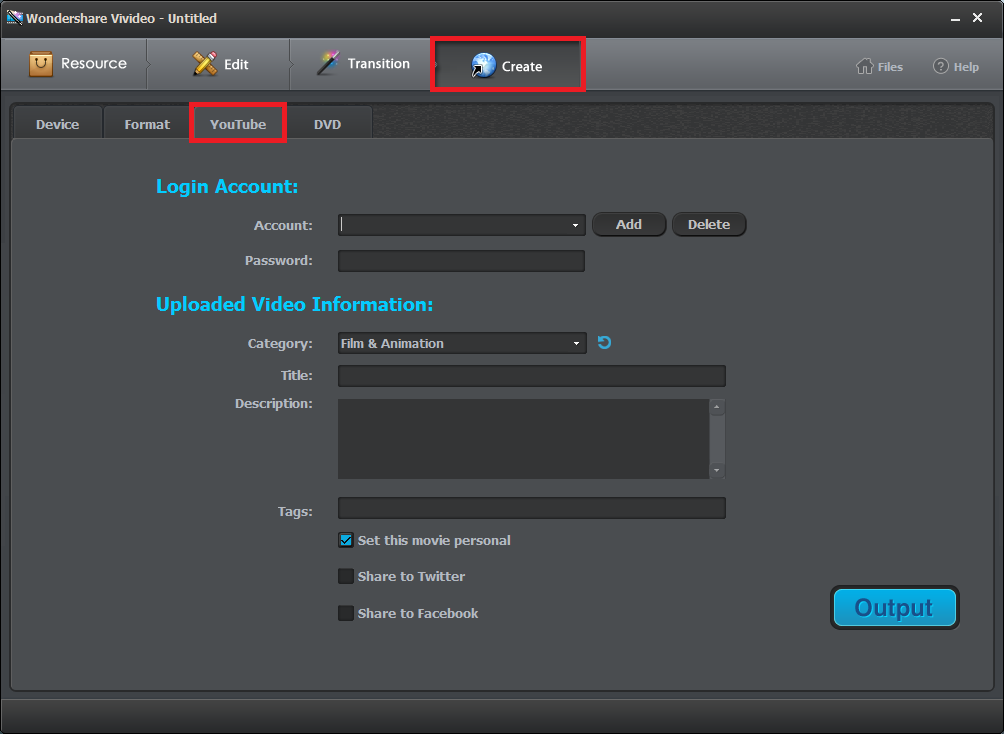
Task: Click the 'Login Account:' heading
Action: pos(227,186)
